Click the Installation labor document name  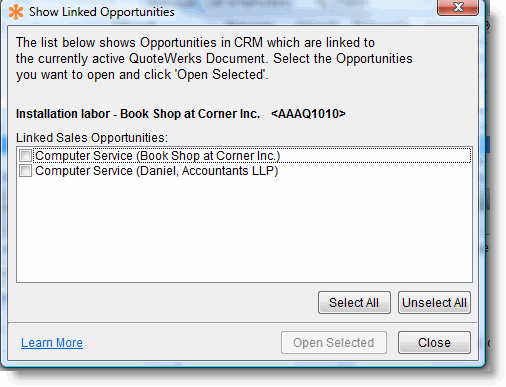click(138, 114)
